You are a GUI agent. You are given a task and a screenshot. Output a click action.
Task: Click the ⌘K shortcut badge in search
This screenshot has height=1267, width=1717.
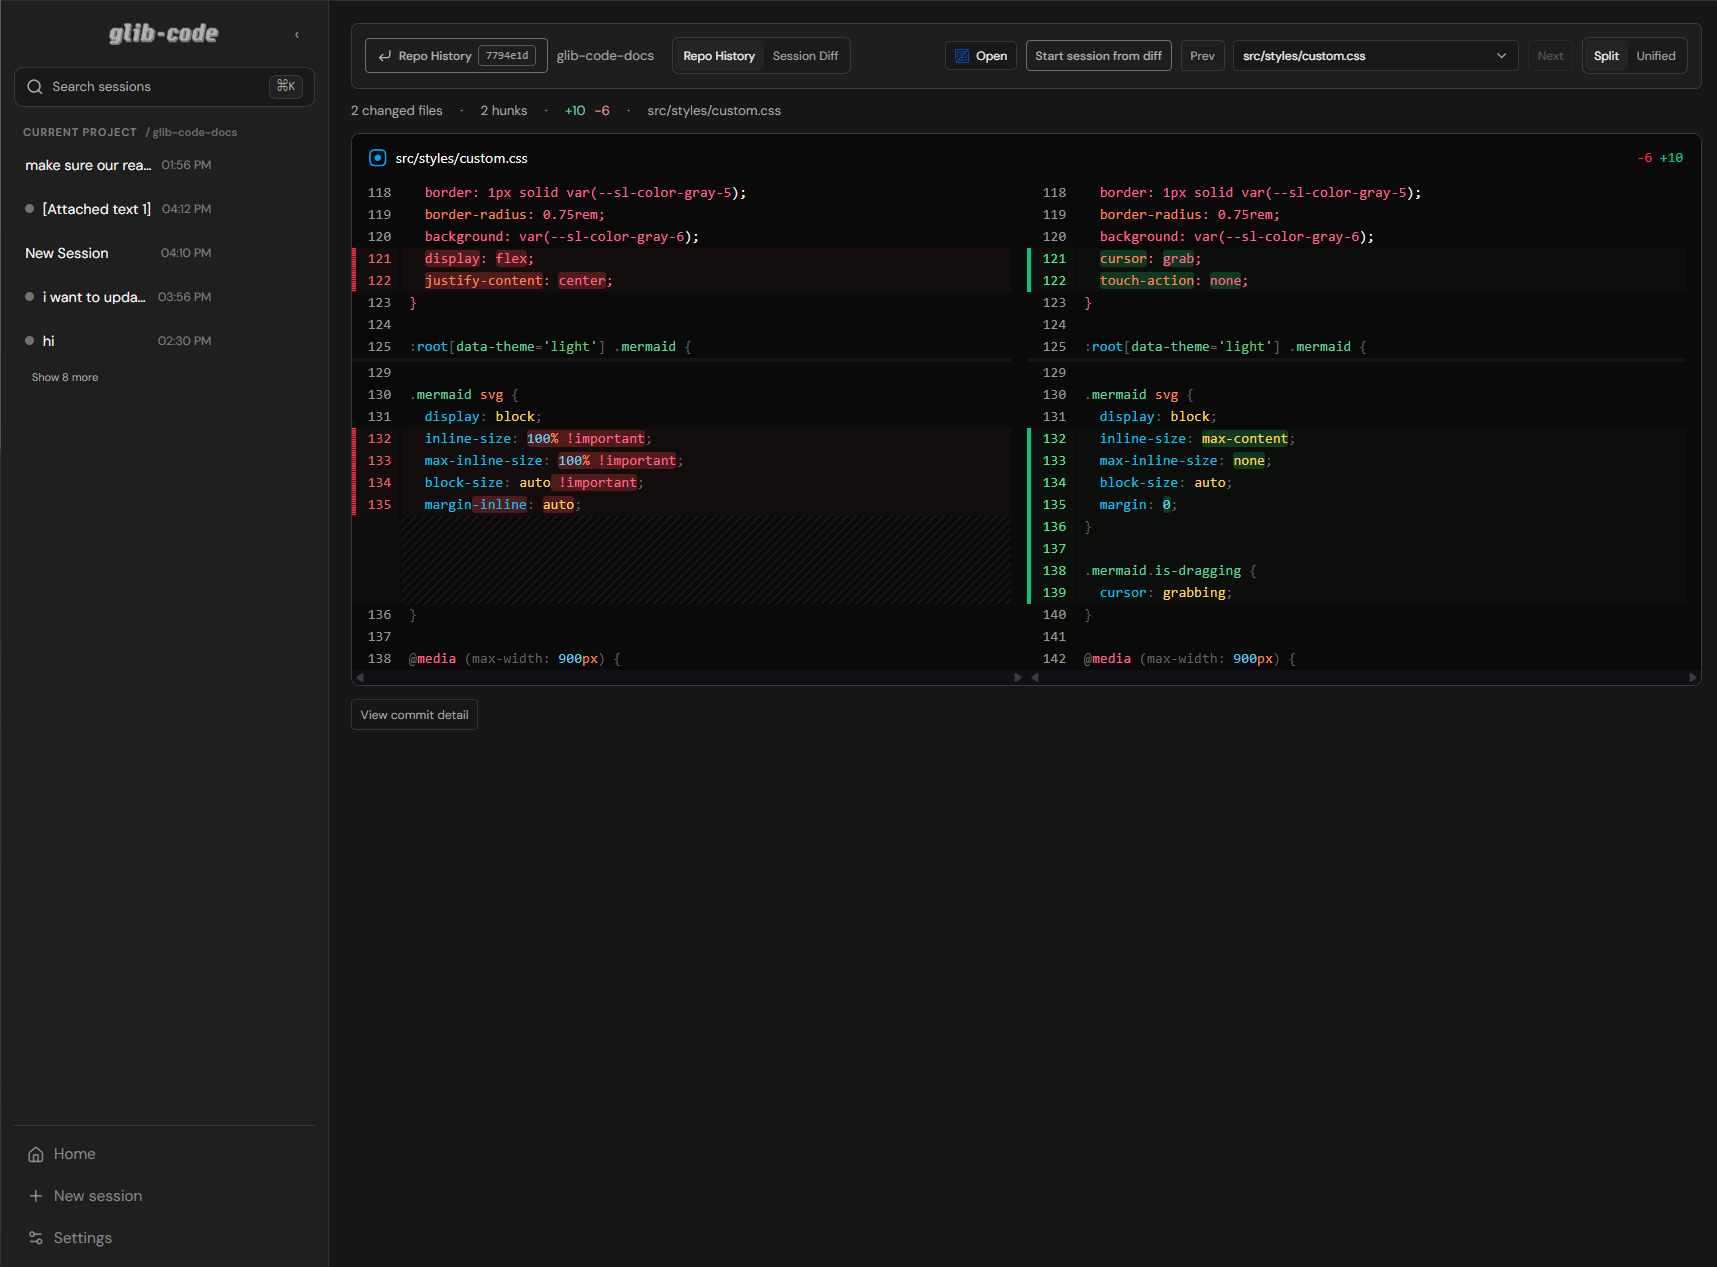pos(286,86)
